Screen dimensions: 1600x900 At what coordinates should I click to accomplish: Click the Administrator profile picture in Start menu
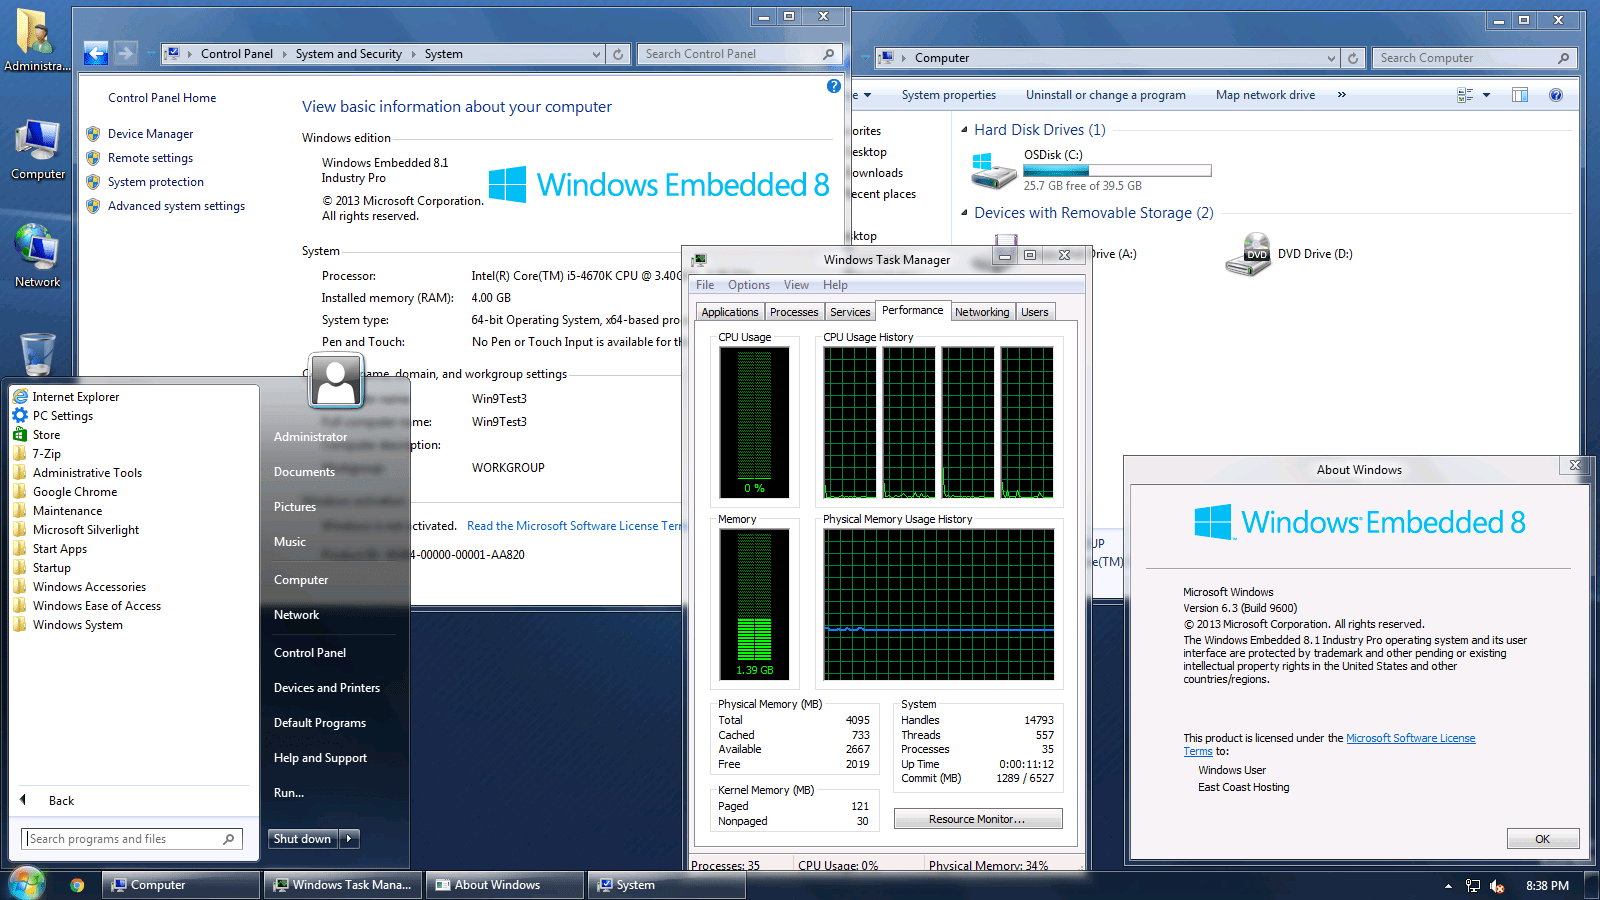335,381
